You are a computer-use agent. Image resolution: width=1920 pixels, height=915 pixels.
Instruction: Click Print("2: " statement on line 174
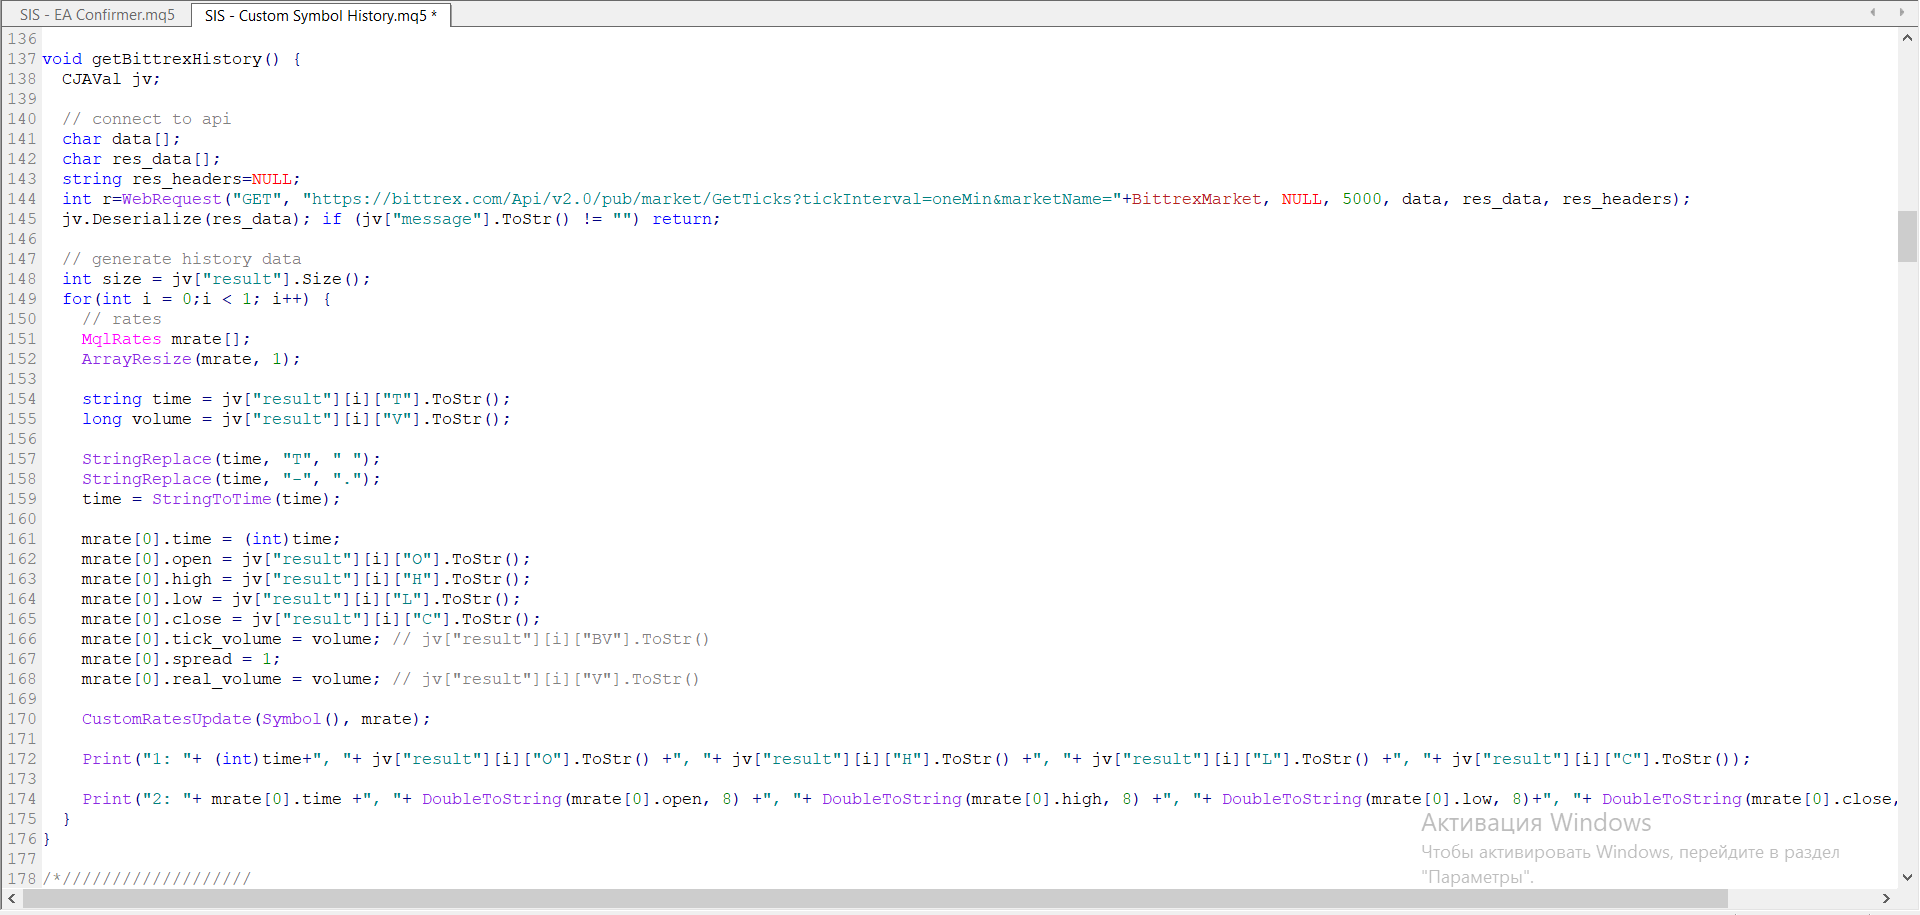pos(989,799)
